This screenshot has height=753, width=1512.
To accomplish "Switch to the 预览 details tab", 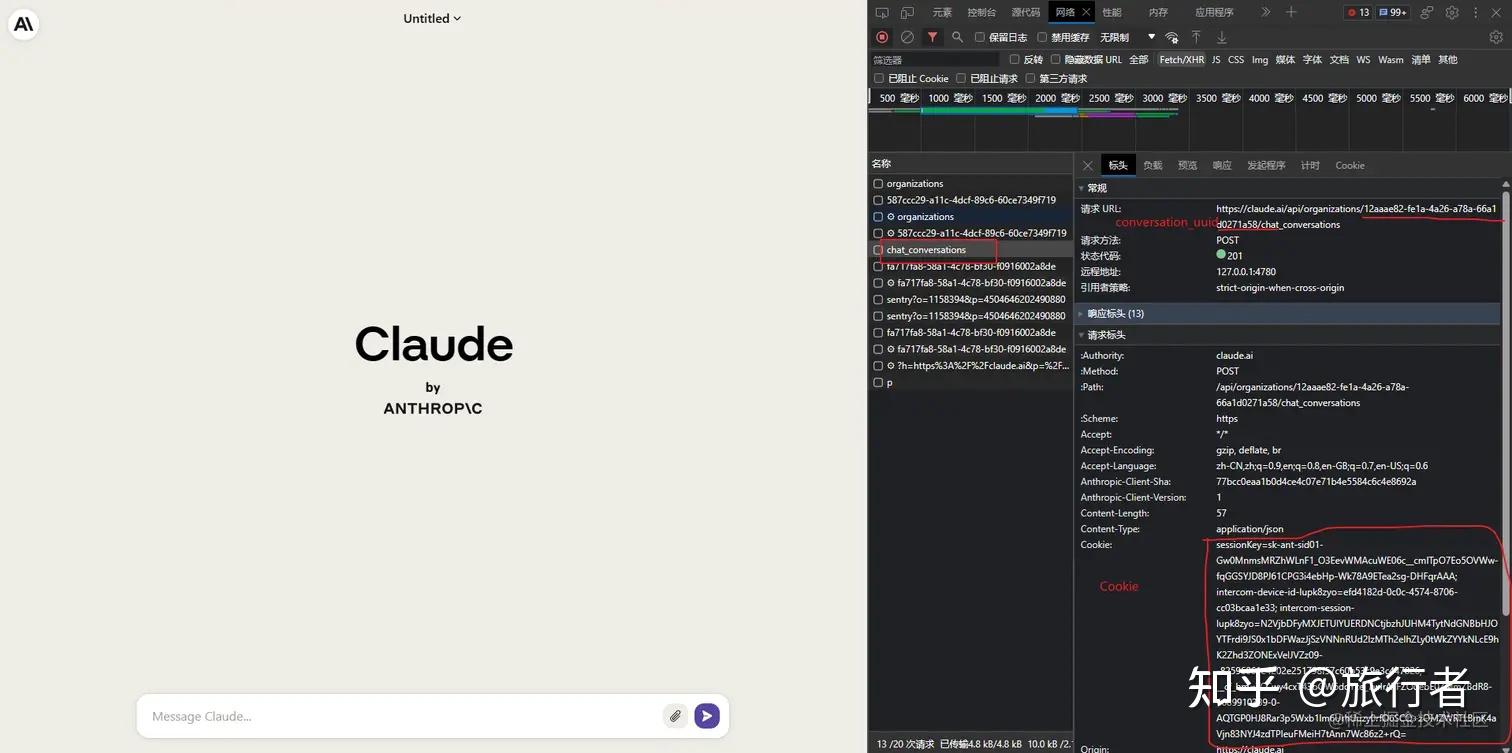I will 1187,166.
